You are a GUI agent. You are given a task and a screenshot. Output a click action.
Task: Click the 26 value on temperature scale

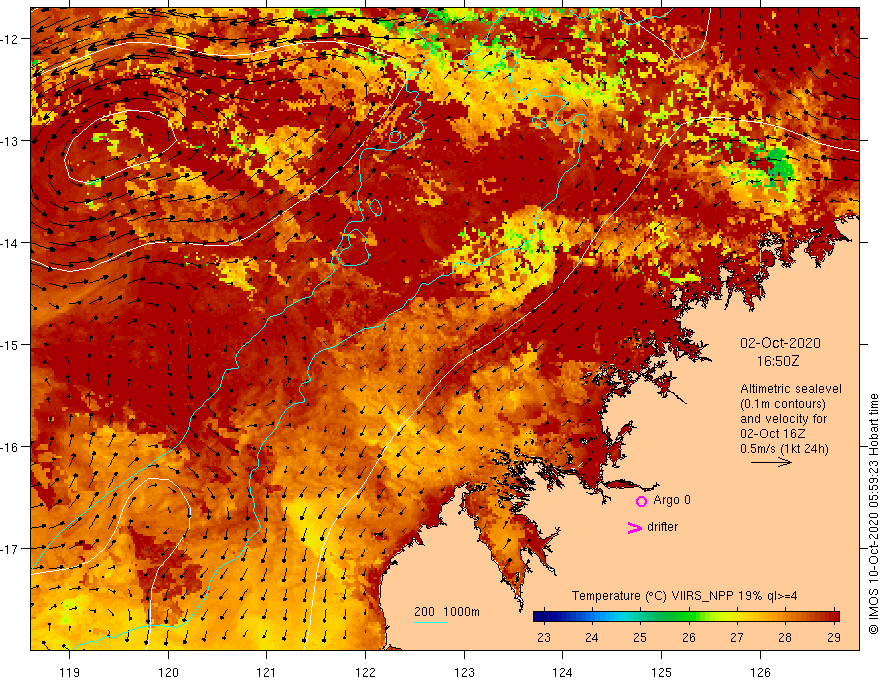tap(689, 638)
